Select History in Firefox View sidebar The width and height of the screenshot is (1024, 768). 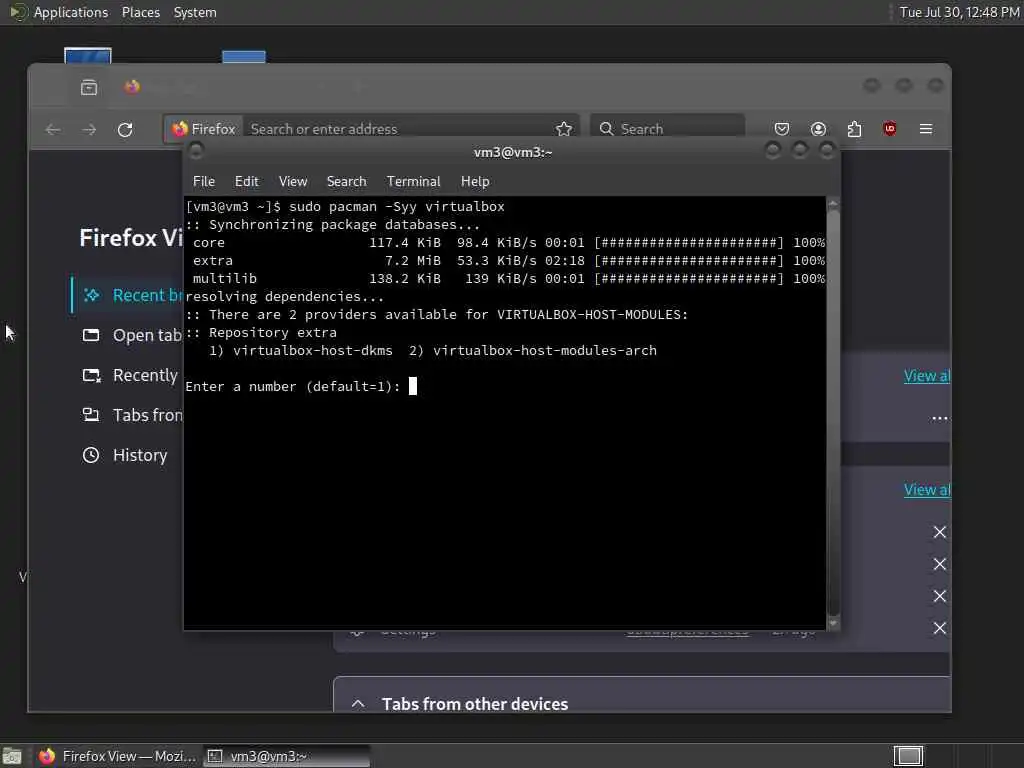(x=128, y=455)
